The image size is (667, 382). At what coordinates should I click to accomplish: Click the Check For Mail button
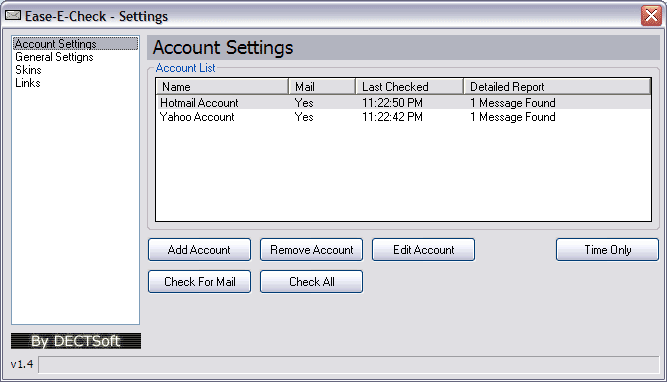click(x=200, y=282)
